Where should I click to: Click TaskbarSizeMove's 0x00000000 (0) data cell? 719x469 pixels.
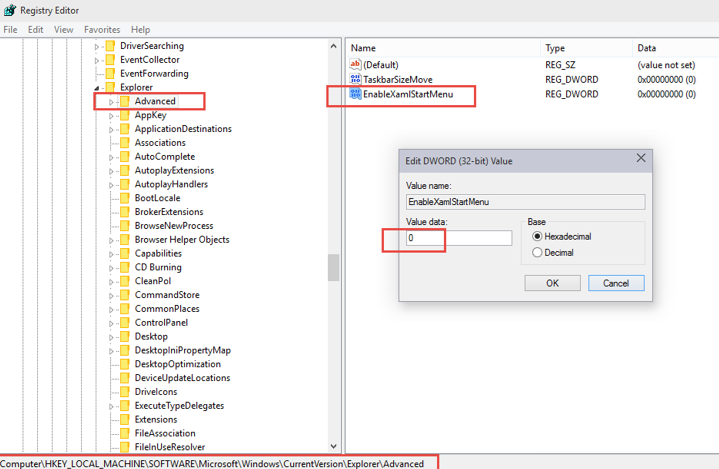pos(666,79)
